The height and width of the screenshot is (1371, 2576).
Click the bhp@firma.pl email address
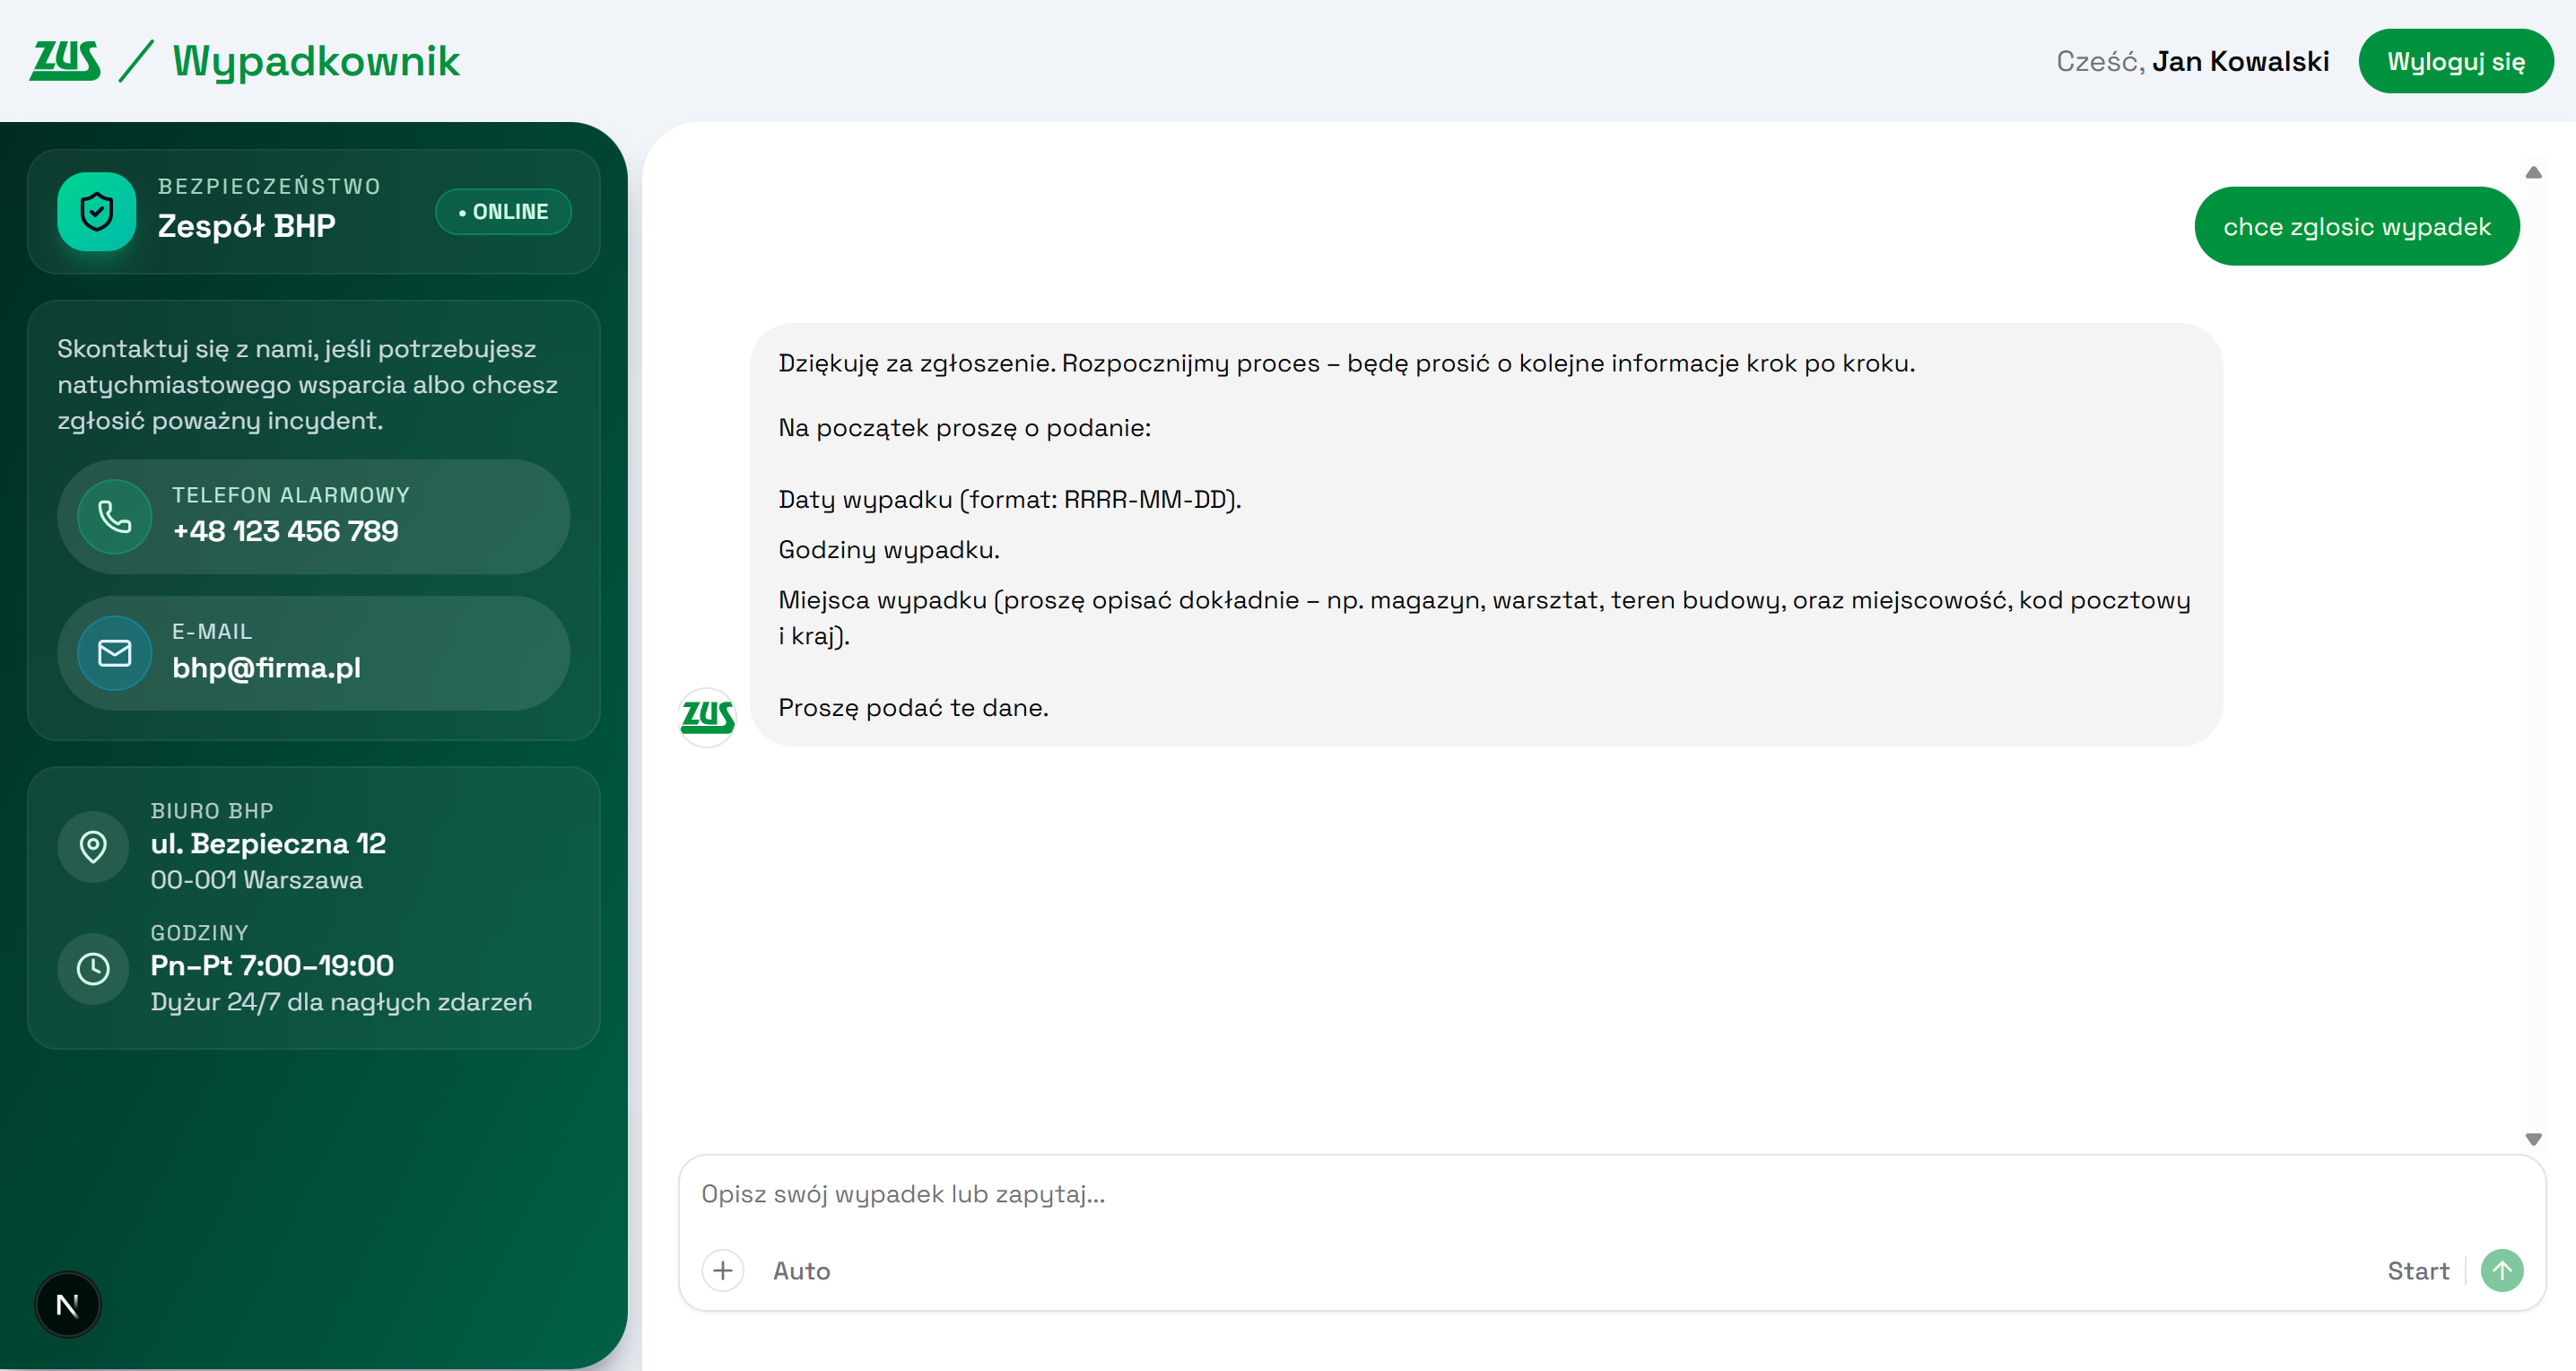pos(266,667)
